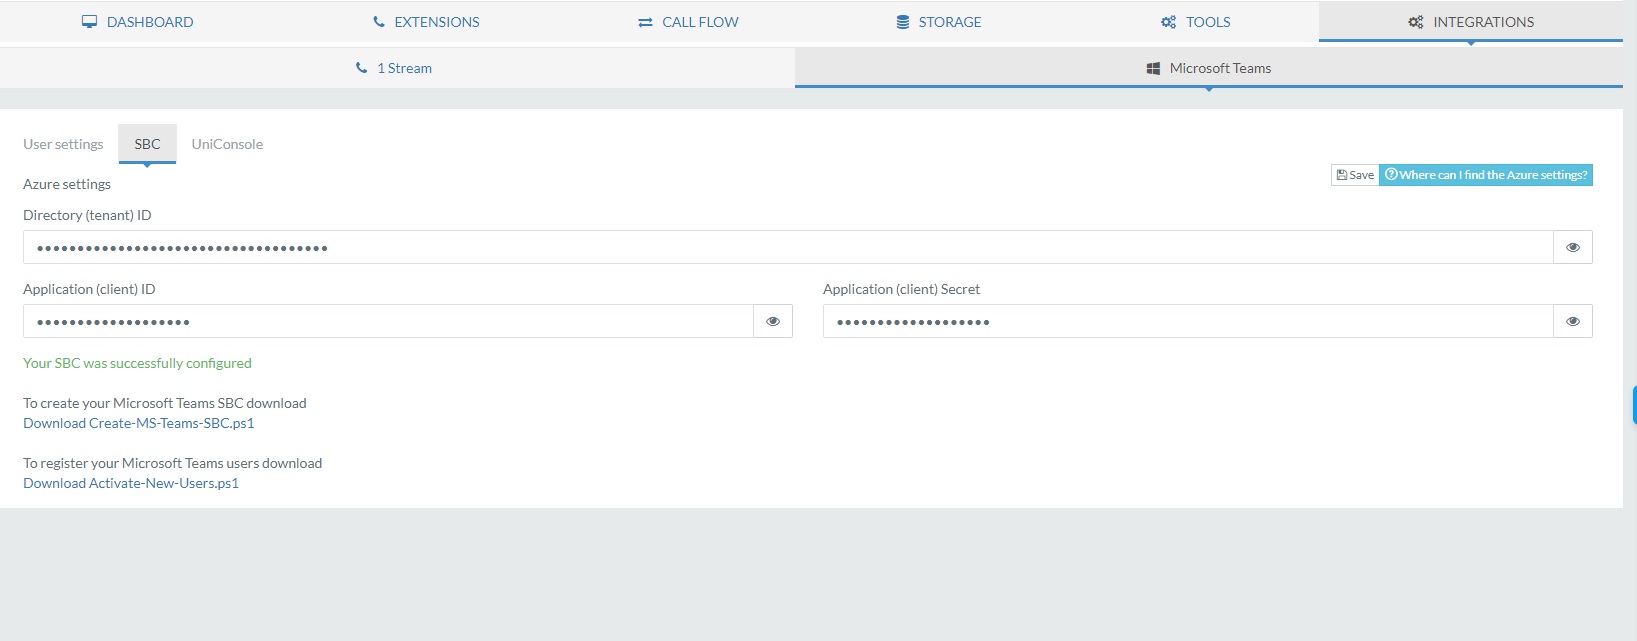Download Create-MS-Teams-SBC.ps1 script

point(139,423)
